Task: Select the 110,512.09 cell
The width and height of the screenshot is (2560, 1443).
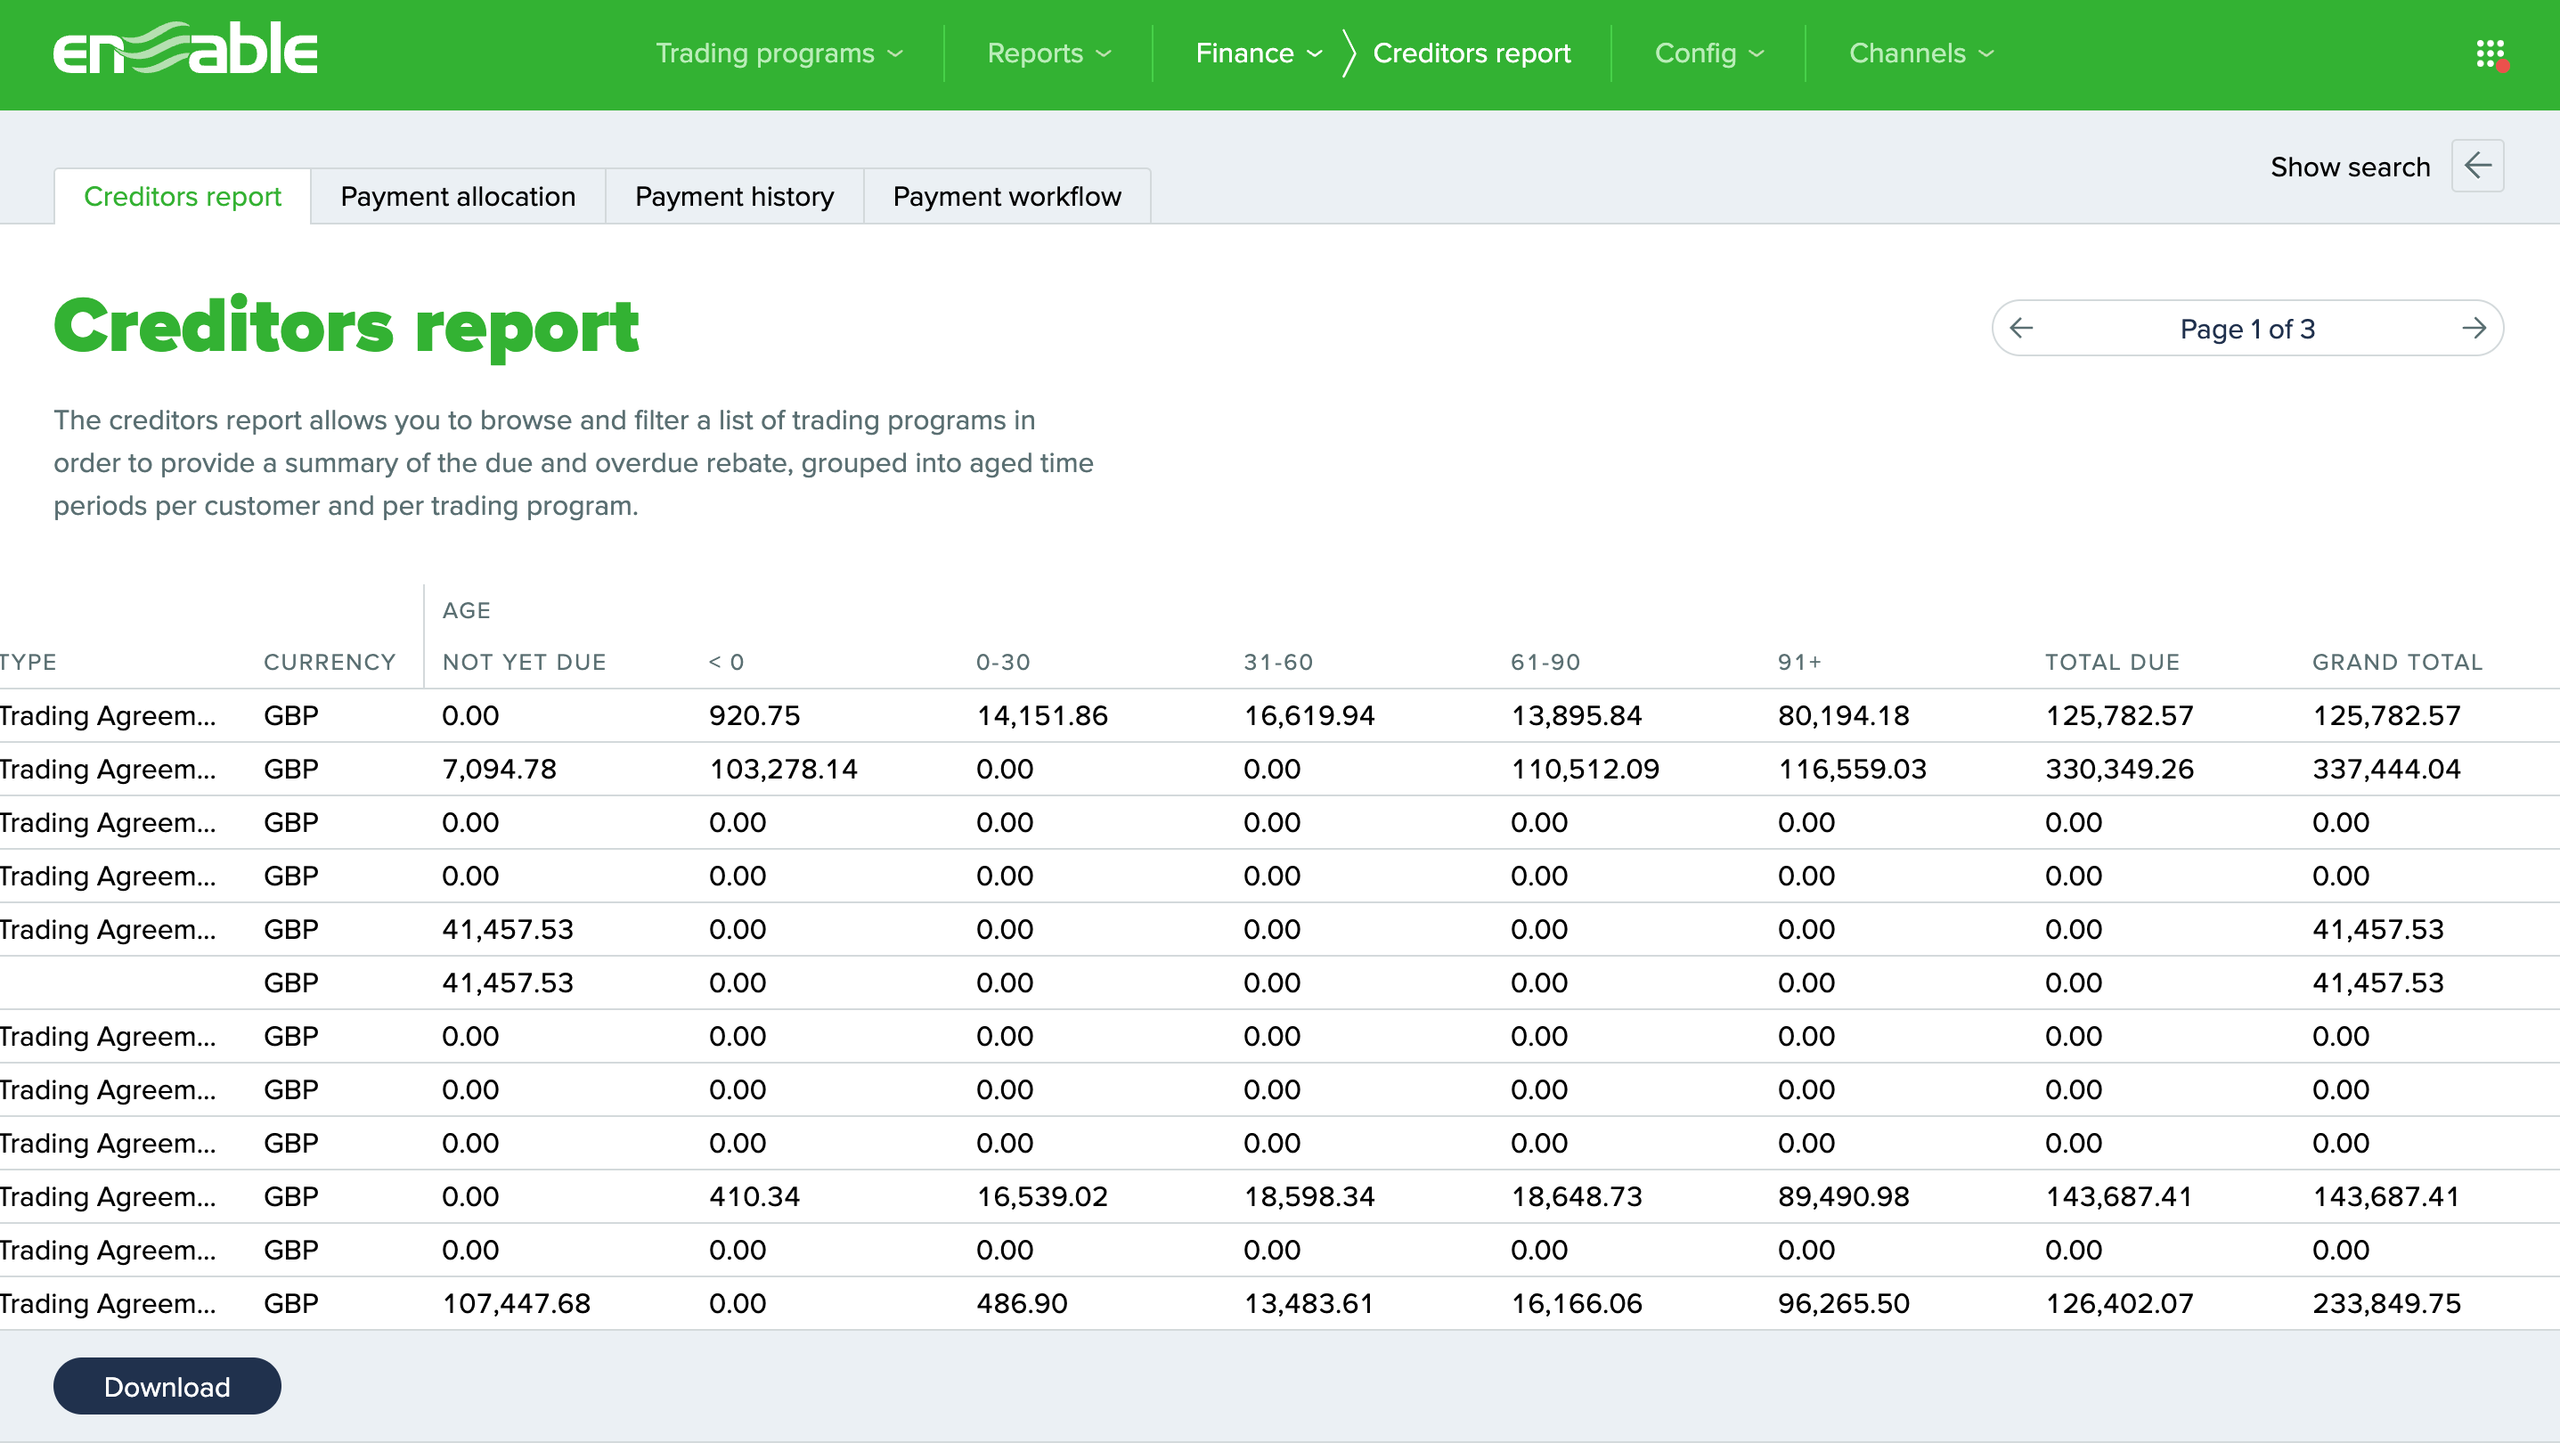Action: coord(1585,769)
